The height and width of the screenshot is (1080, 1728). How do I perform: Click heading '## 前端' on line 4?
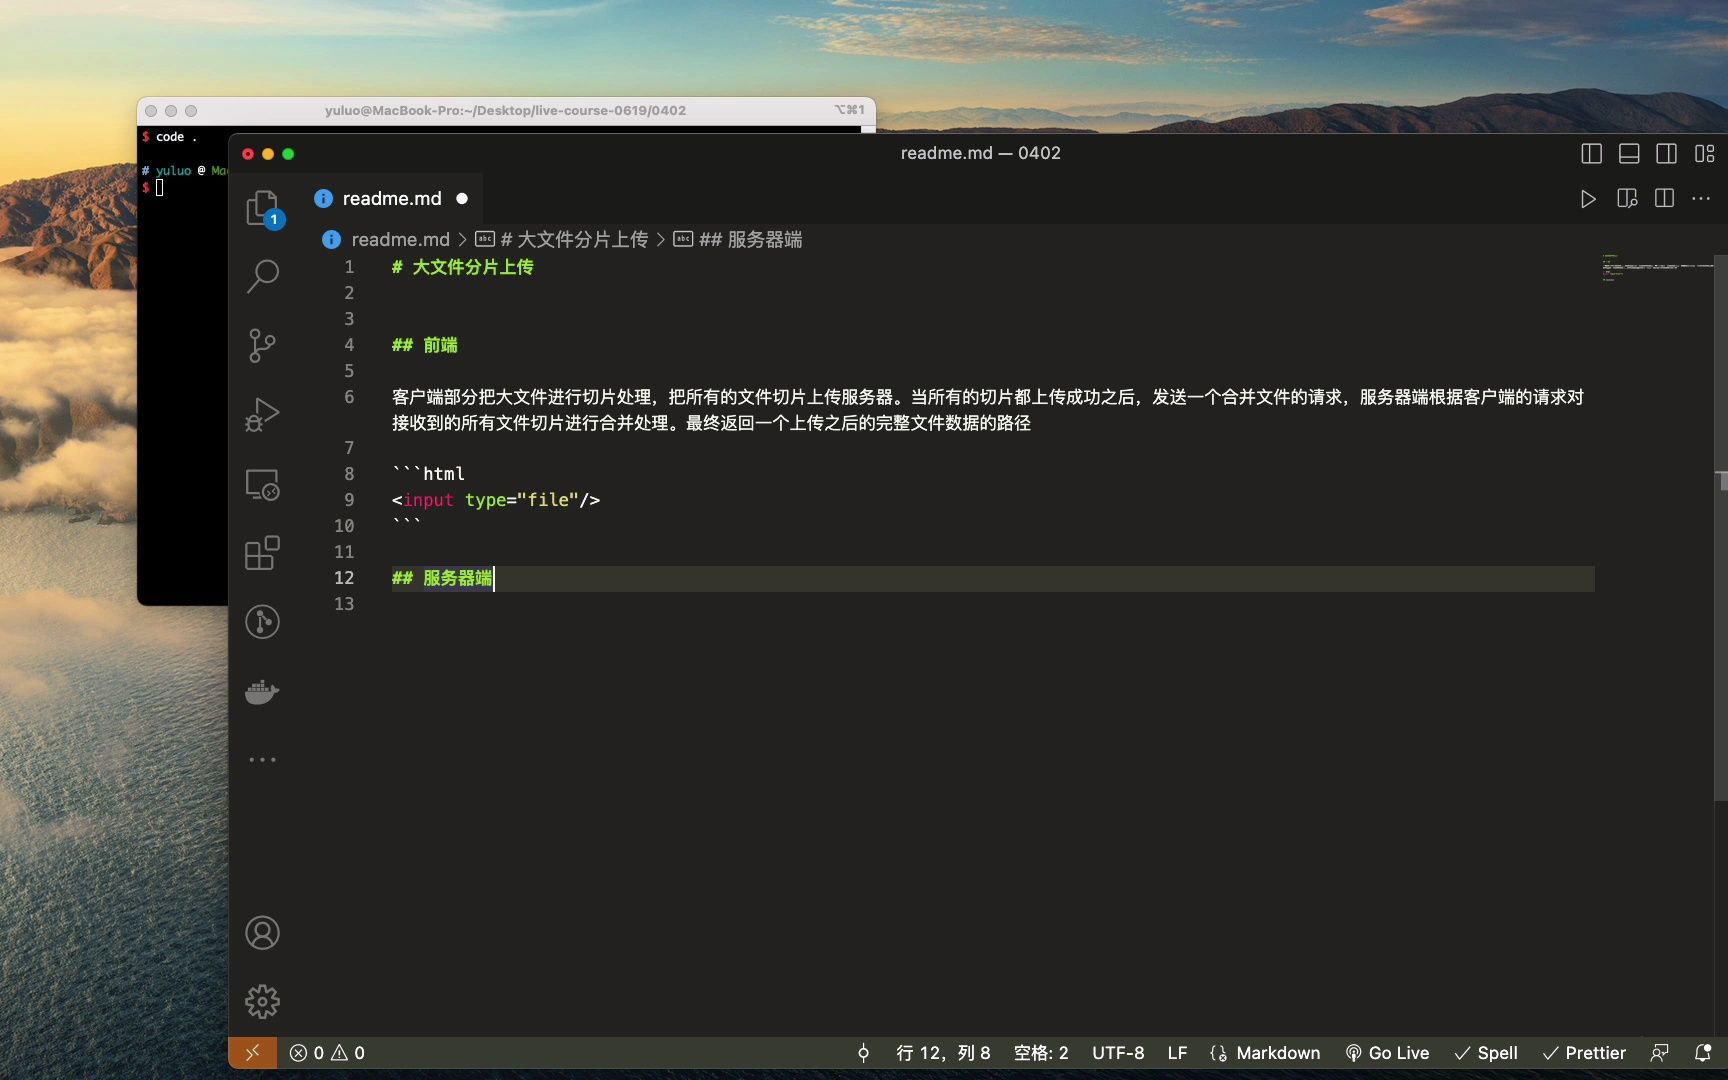coord(425,345)
